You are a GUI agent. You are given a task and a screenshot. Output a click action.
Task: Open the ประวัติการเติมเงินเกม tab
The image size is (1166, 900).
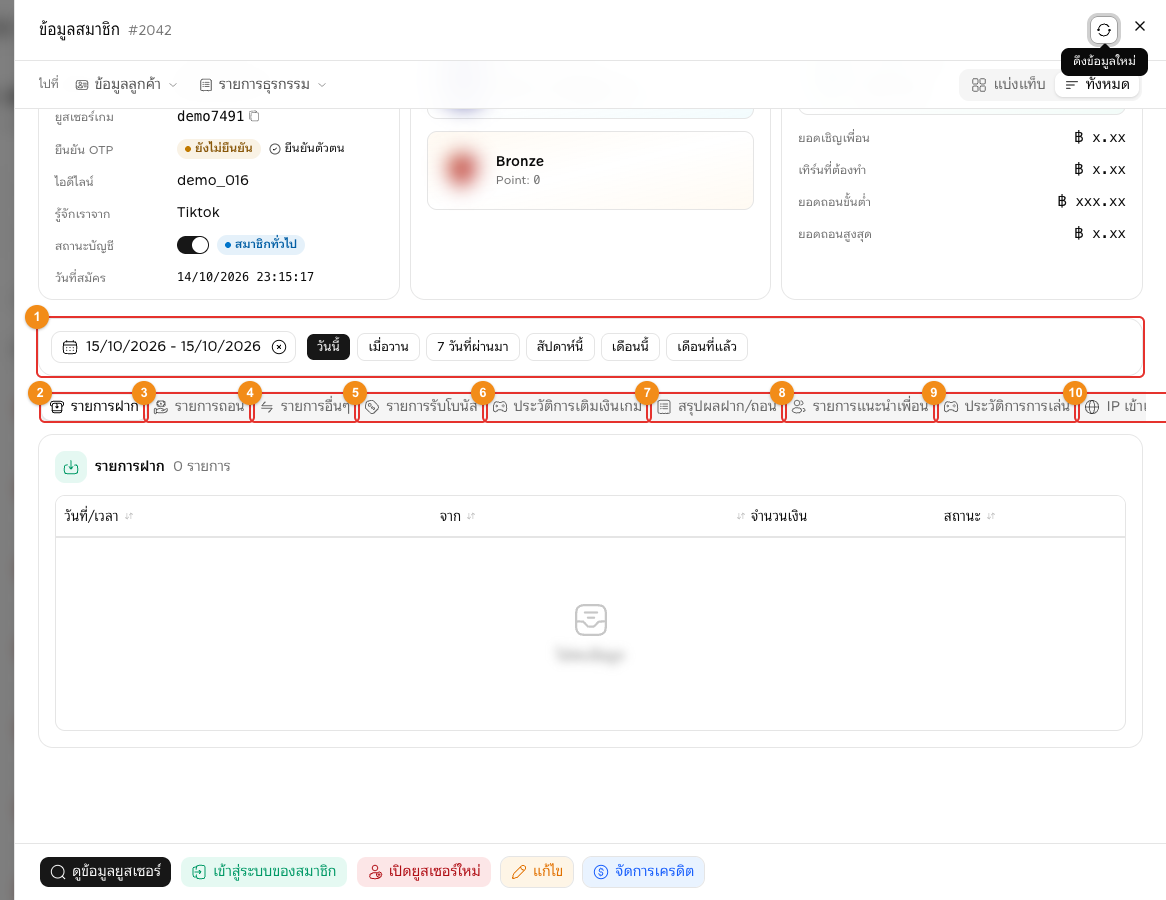[x=567, y=407]
